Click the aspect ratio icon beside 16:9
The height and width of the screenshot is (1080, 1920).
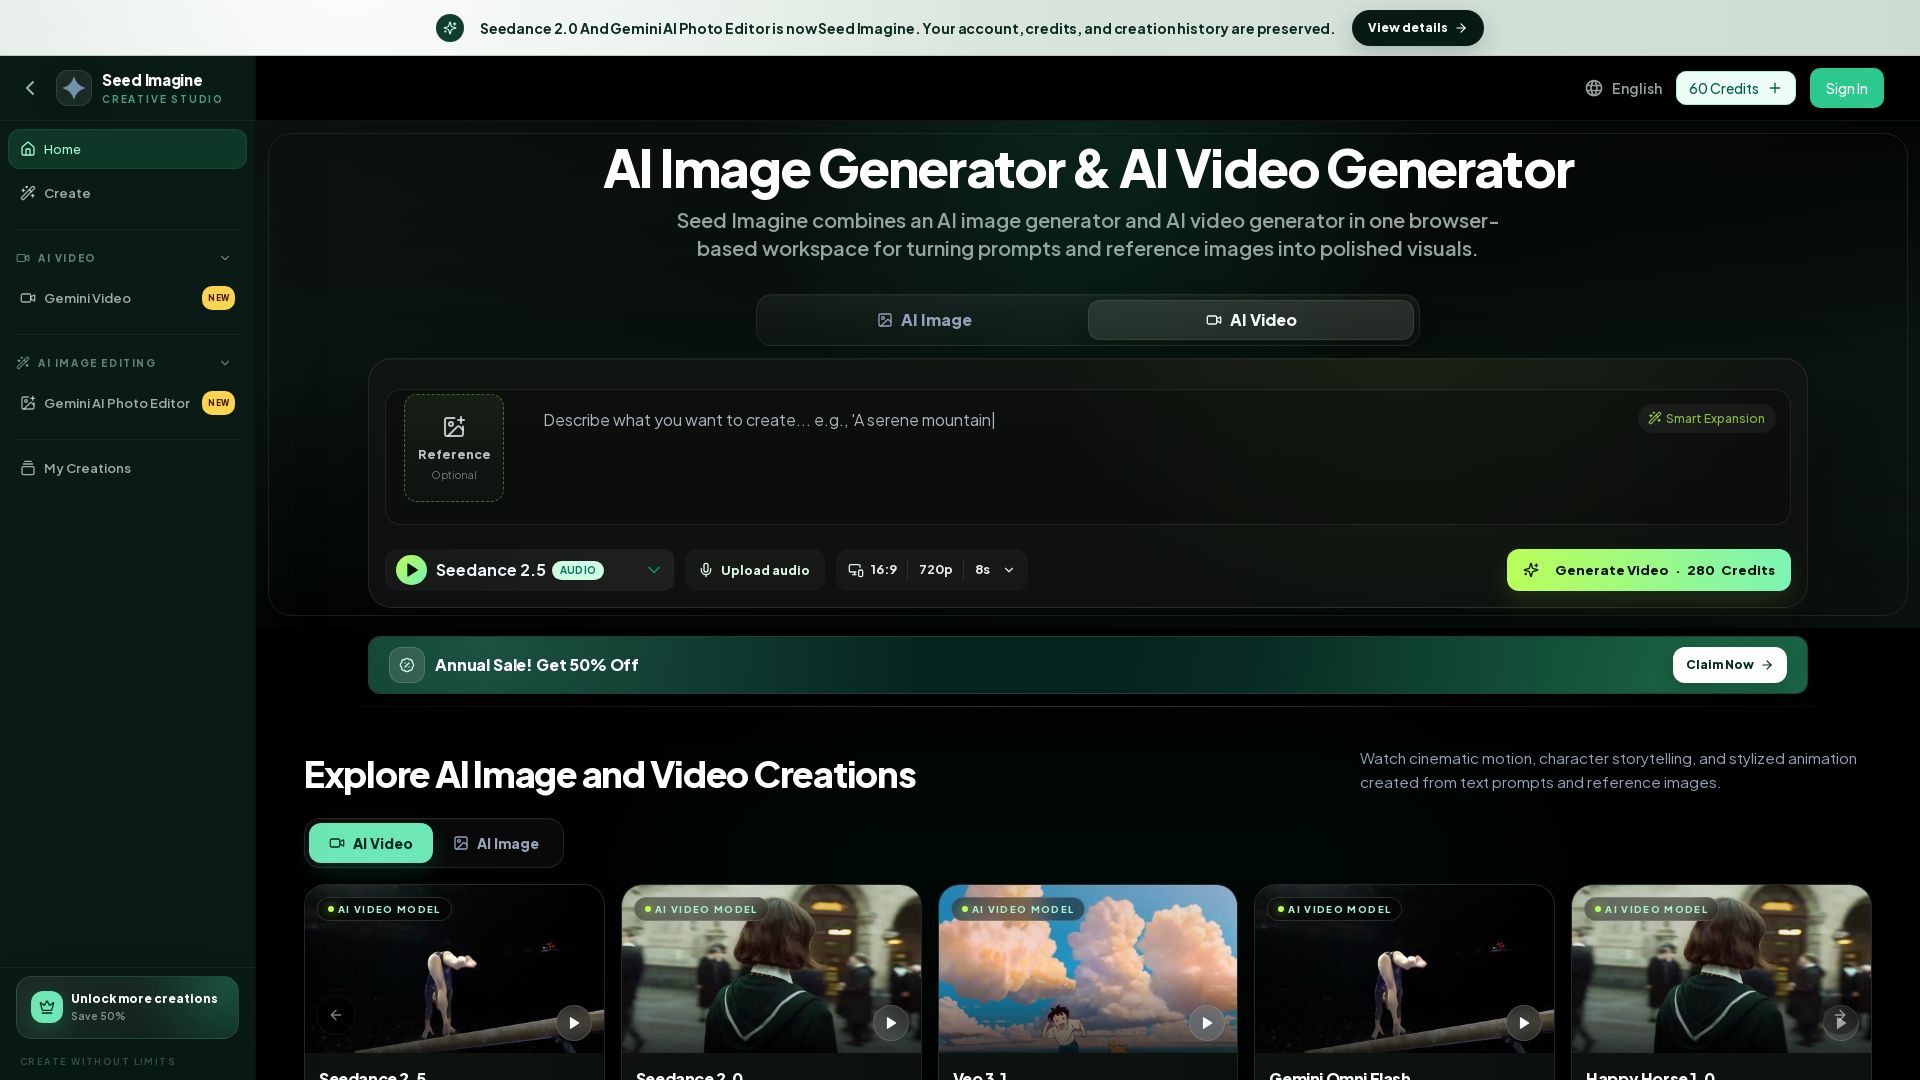coord(856,570)
